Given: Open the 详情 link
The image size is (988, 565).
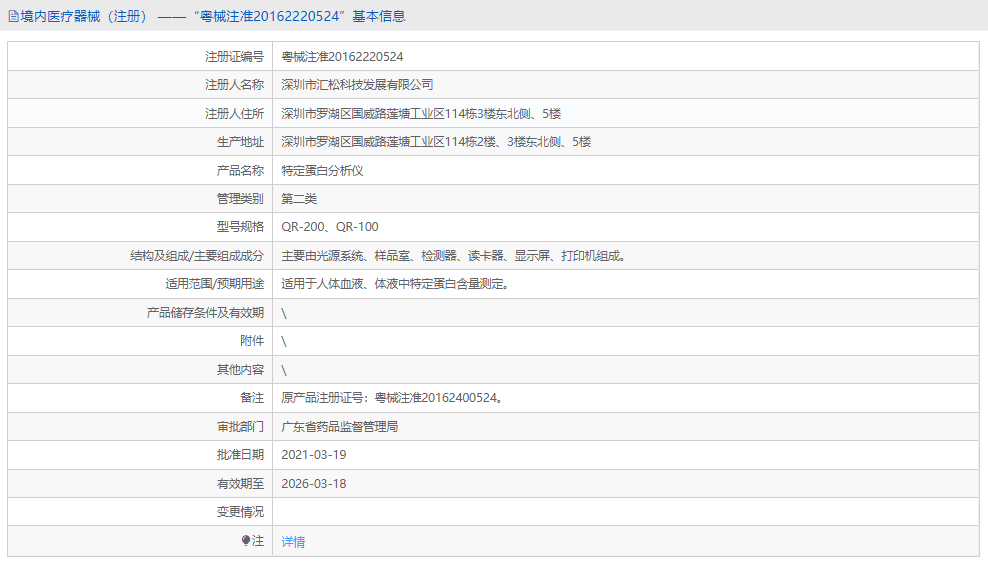Looking at the screenshot, I should pyautogui.click(x=293, y=542).
